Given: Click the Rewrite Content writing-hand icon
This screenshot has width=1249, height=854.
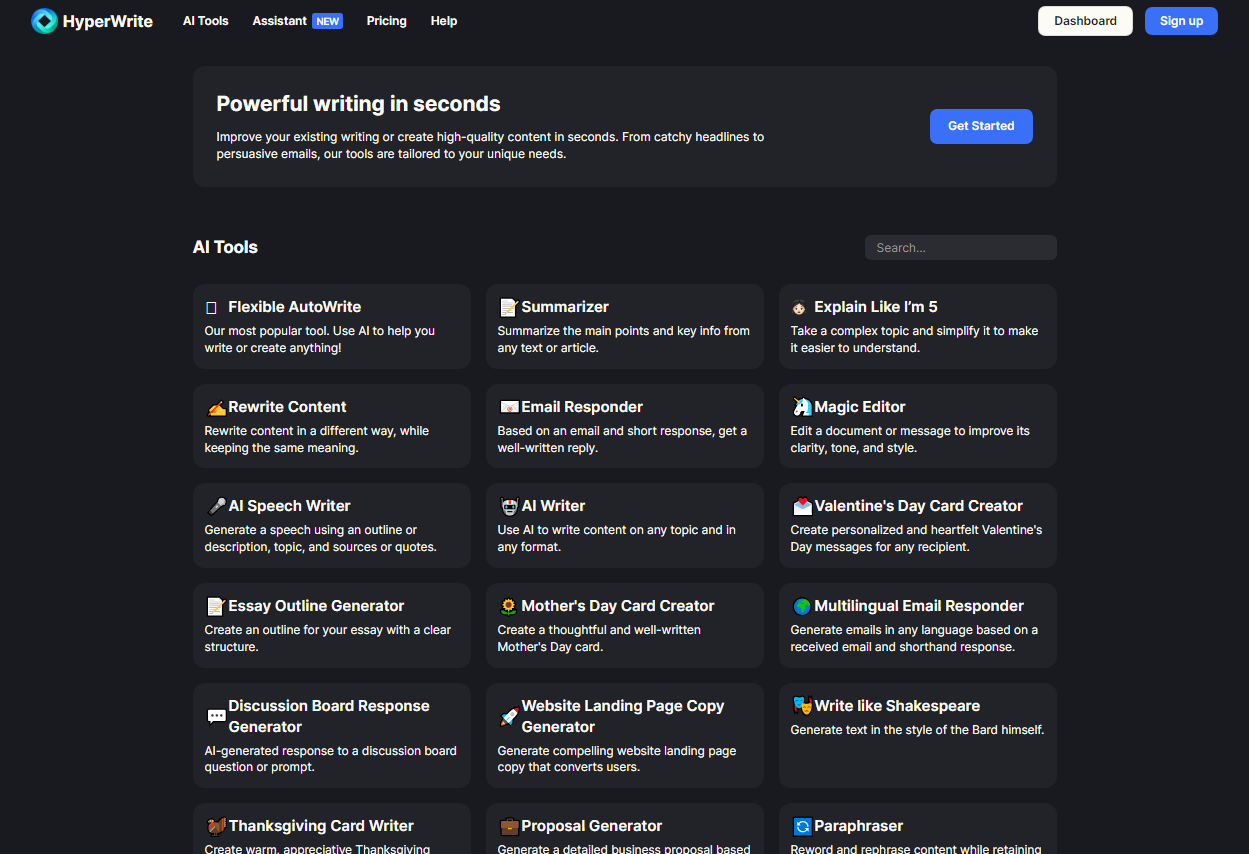Looking at the screenshot, I should pyautogui.click(x=216, y=408).
